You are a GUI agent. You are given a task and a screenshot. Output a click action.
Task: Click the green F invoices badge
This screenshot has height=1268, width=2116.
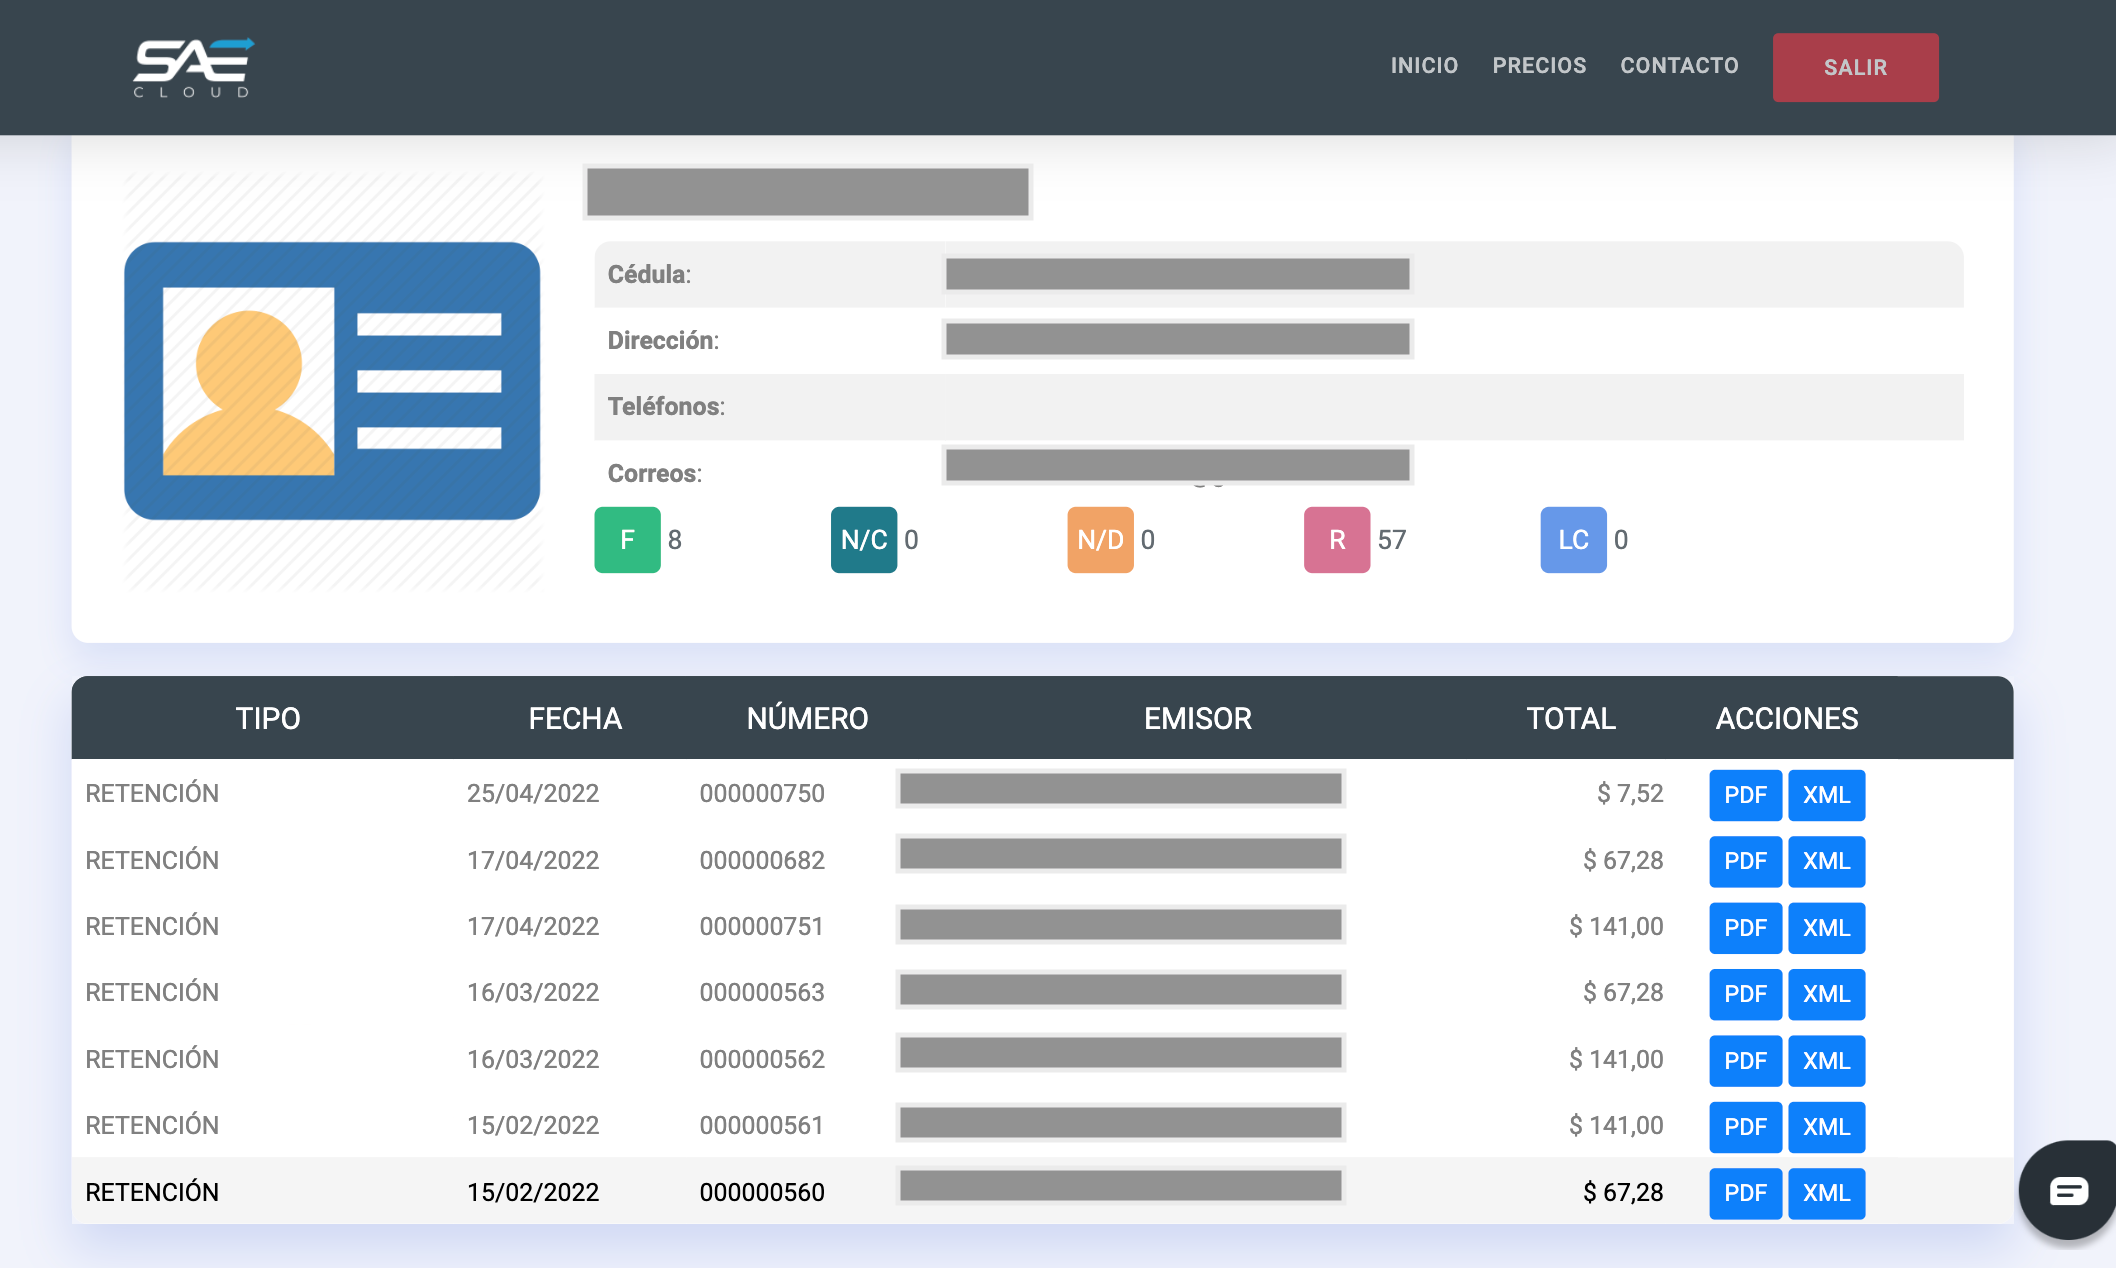pos(627,540)
